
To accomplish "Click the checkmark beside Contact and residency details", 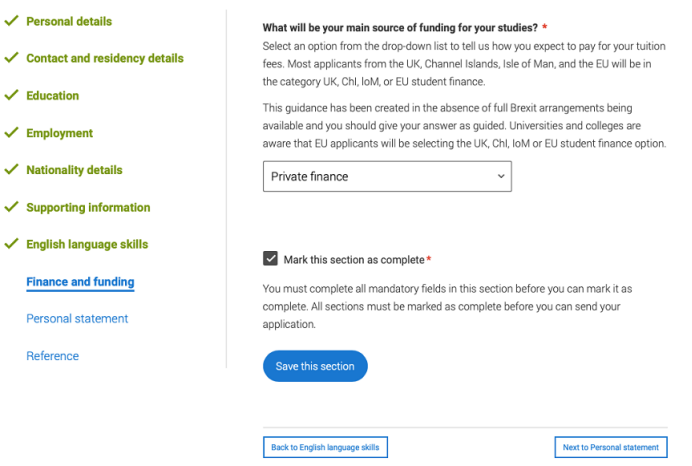I will point(11,57).
